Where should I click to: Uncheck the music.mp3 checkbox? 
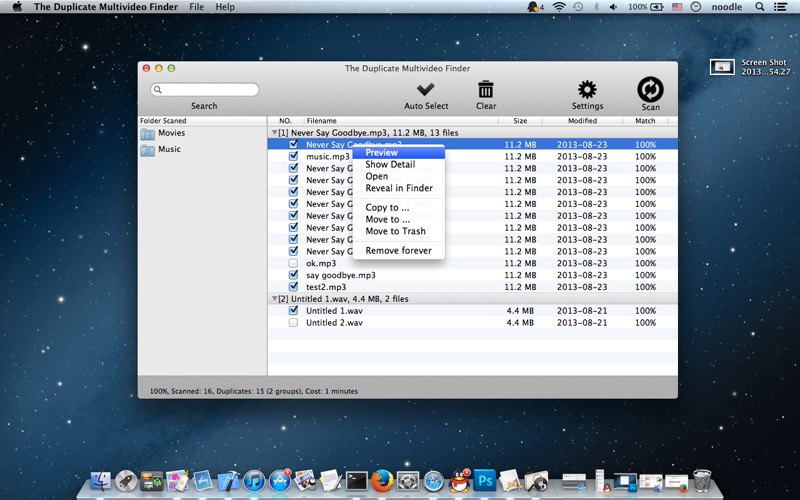pos(293,156)
